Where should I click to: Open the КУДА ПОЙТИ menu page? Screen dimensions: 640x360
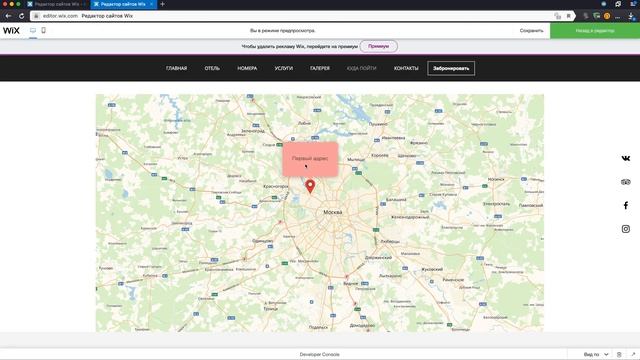tap(362, 69)
